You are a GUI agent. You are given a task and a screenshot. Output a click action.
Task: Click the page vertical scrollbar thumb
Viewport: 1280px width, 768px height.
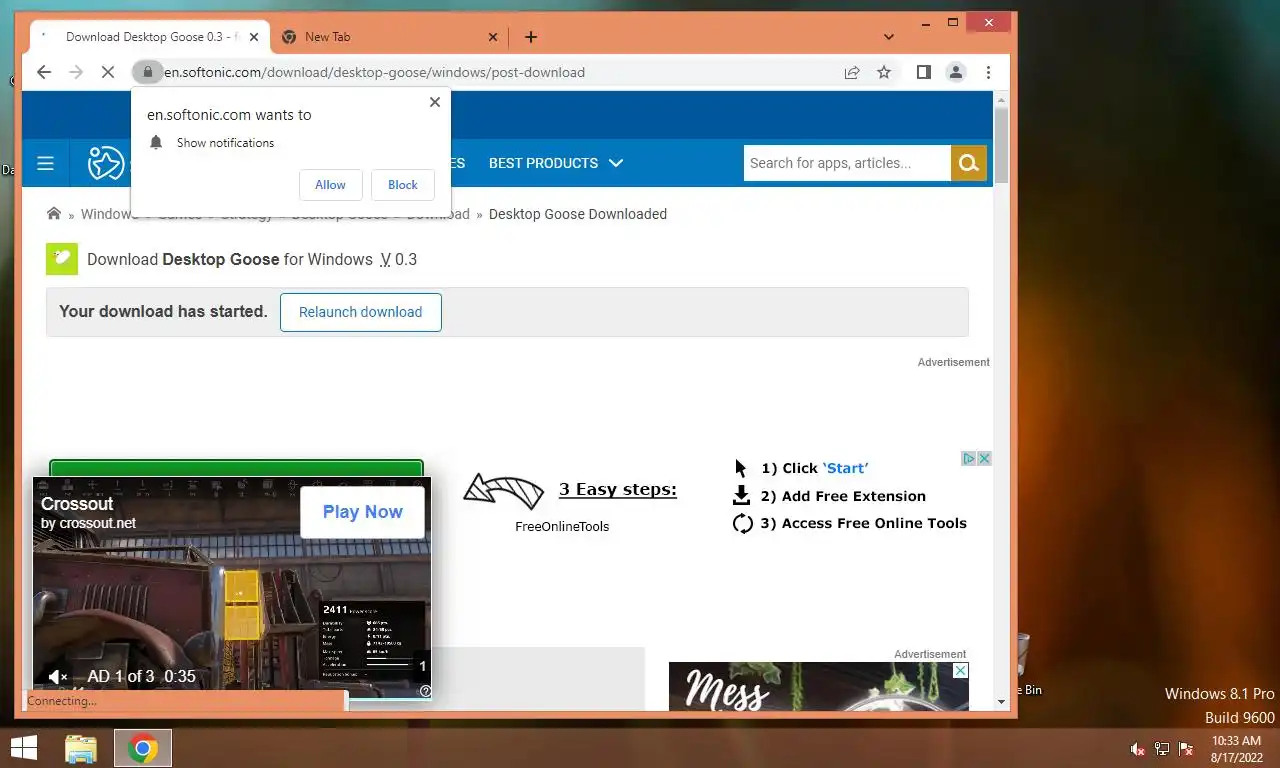point(1002,146)
